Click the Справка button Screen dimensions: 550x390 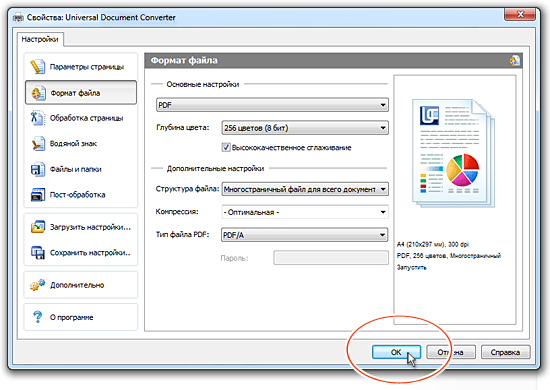pos(505,352)
